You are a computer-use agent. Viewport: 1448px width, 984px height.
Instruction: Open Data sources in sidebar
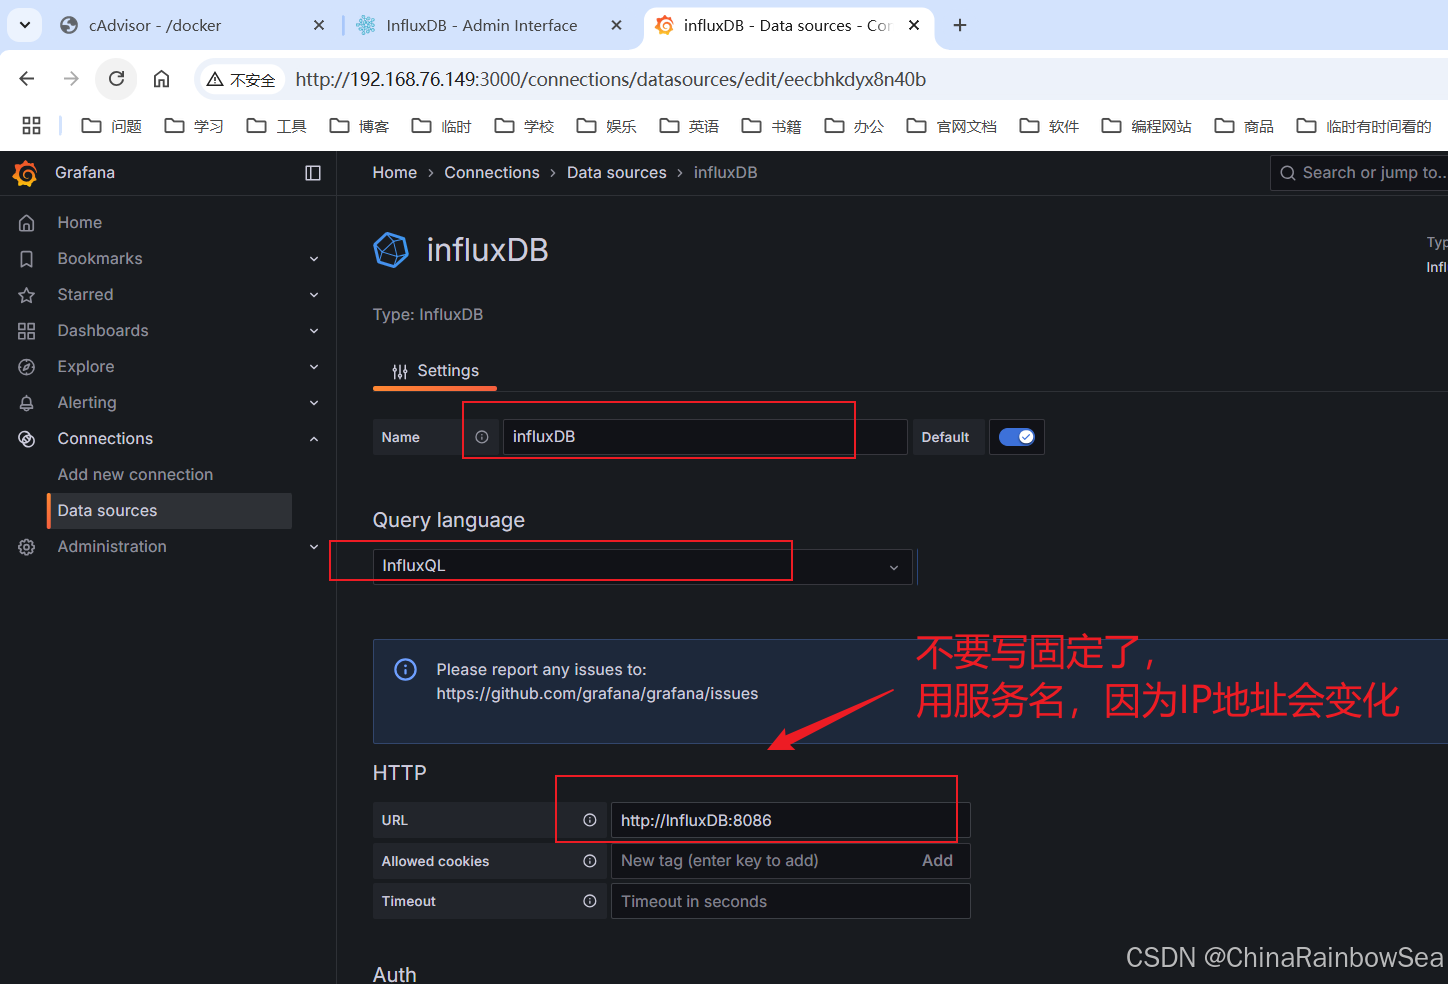click(x=108, y=511)
